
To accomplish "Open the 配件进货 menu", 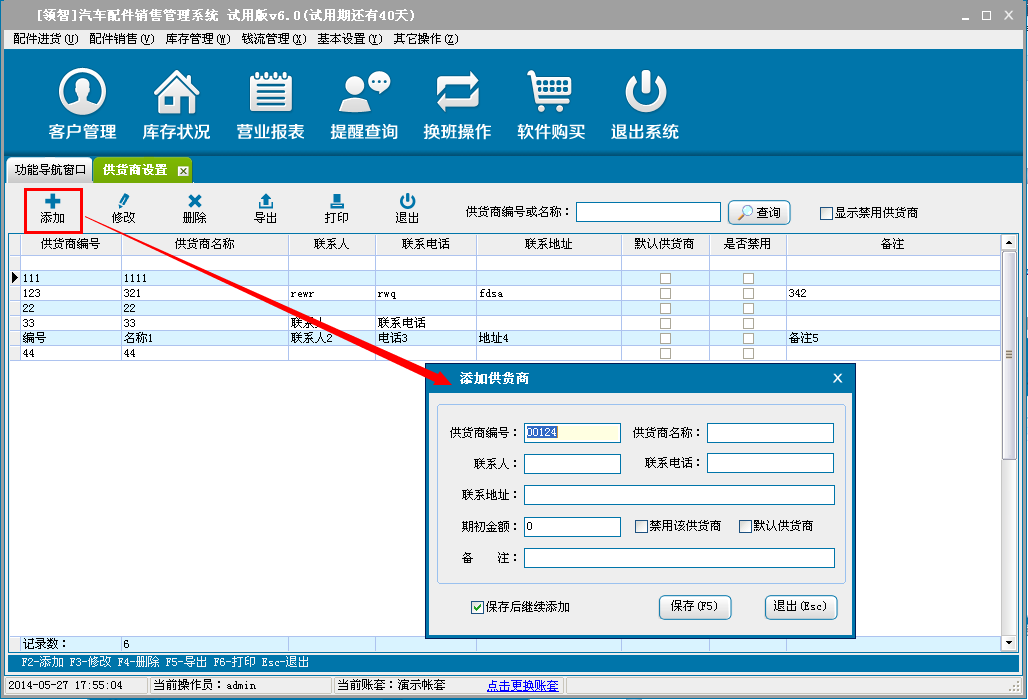I will point(44,39).
